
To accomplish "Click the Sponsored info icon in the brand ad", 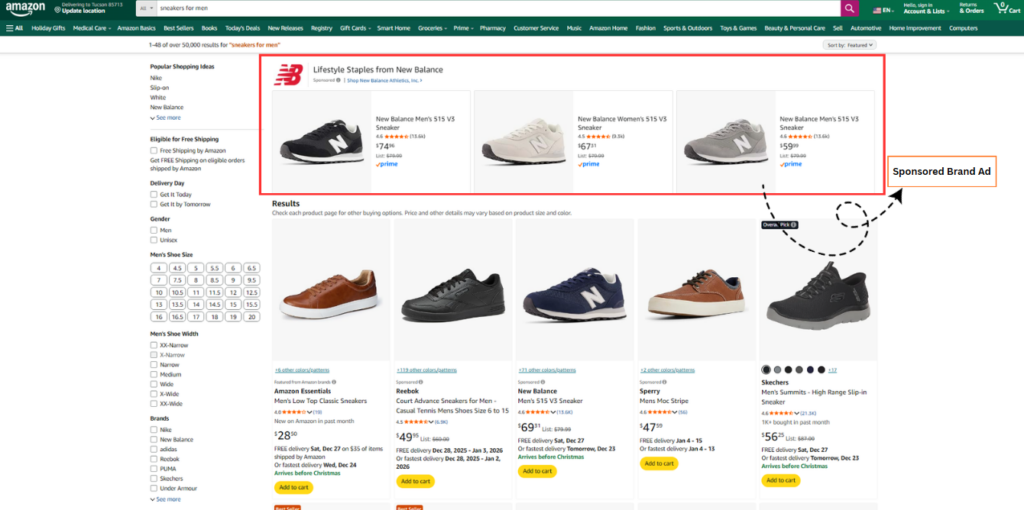I will [338, 80].
